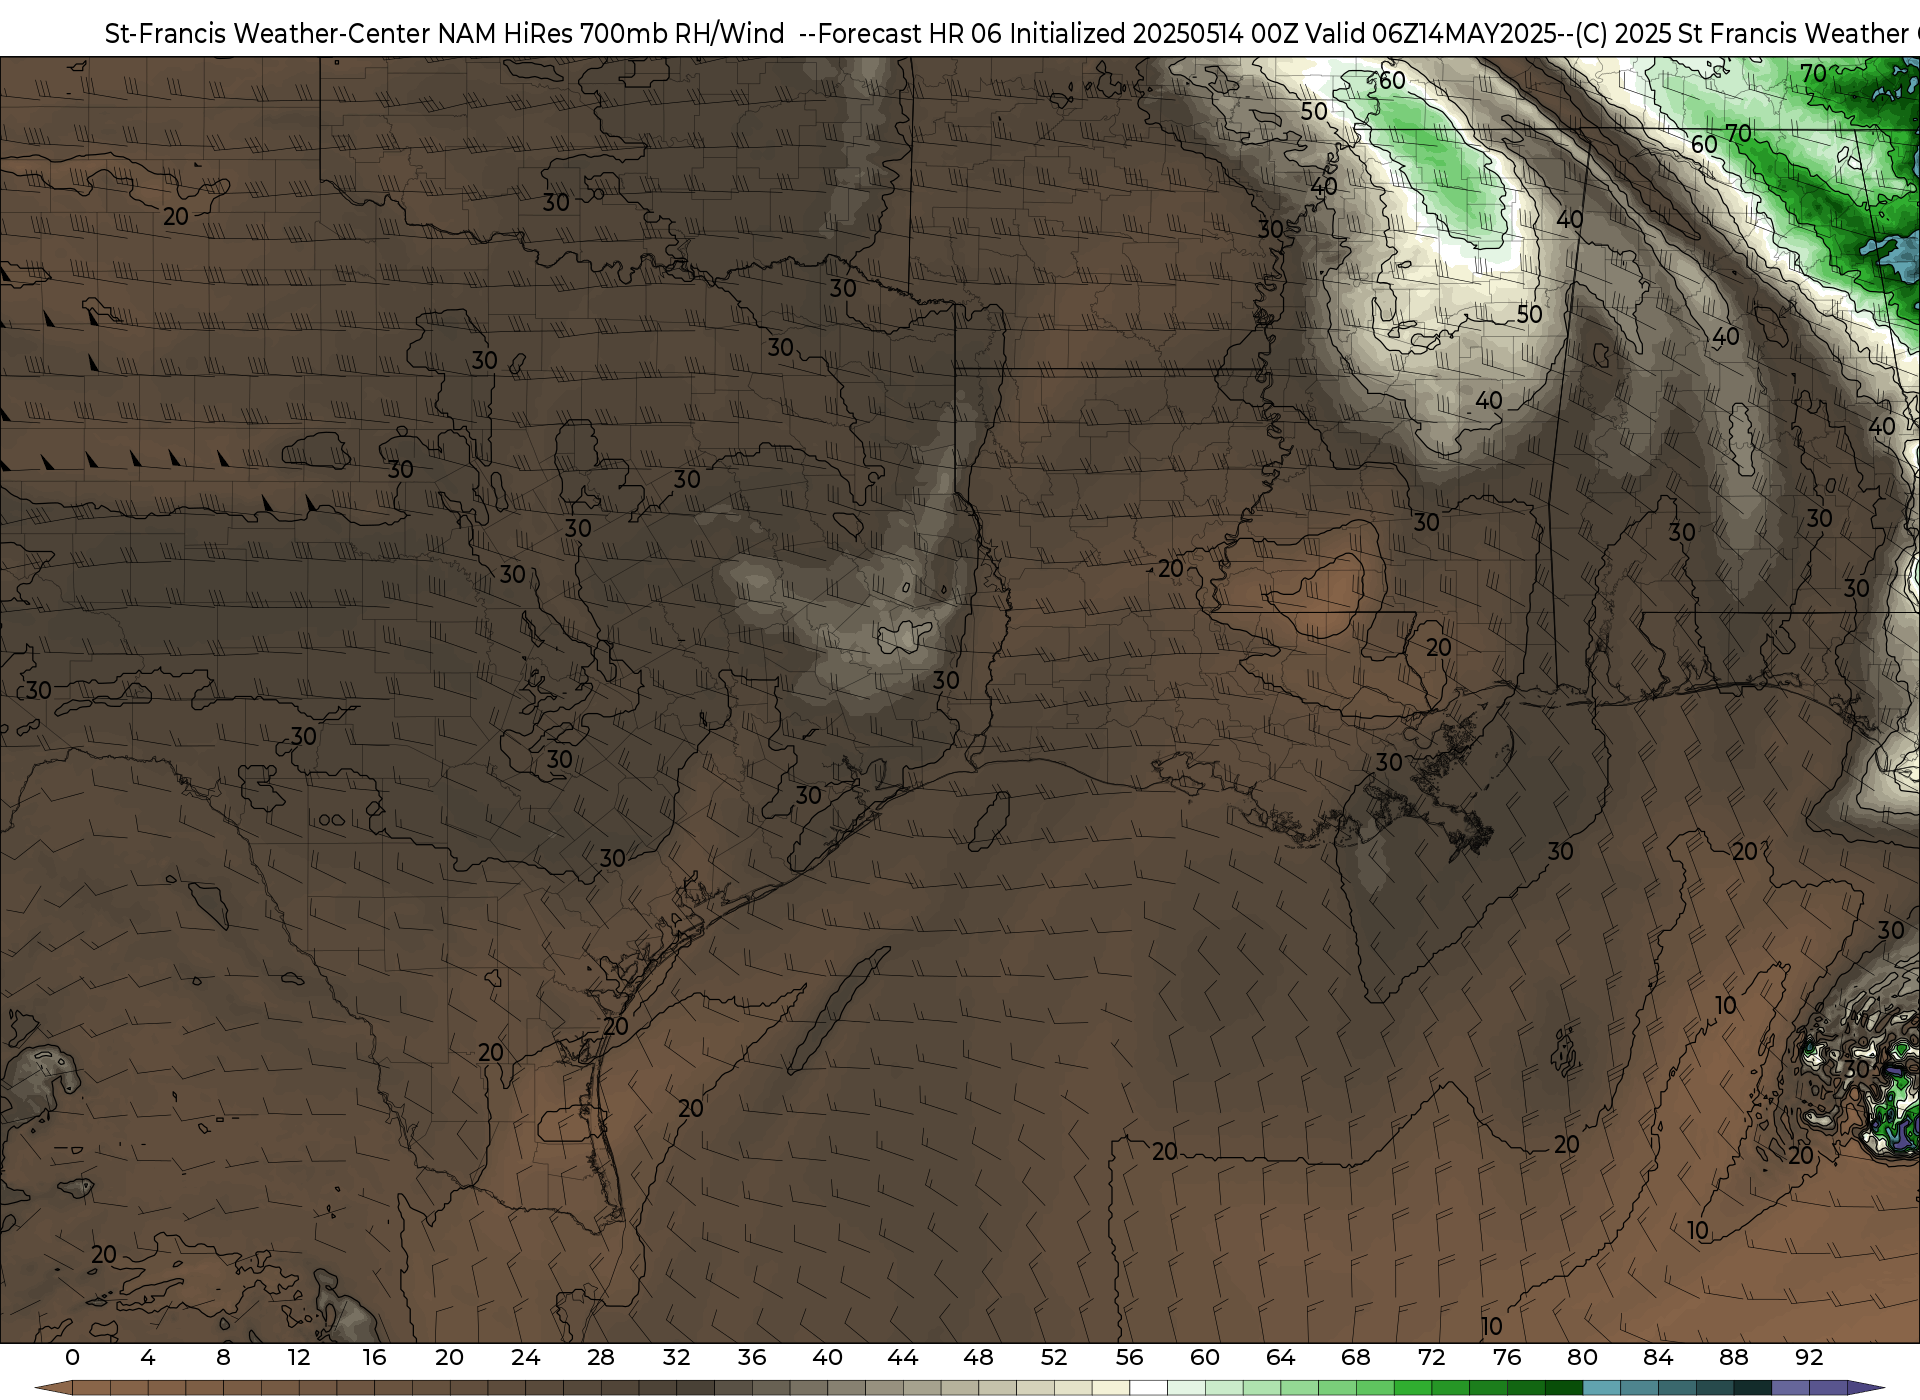Screen dimensions: 1920x1400
Task: Click the colorbar label "28"
Action: click(x=601, y=1358)
